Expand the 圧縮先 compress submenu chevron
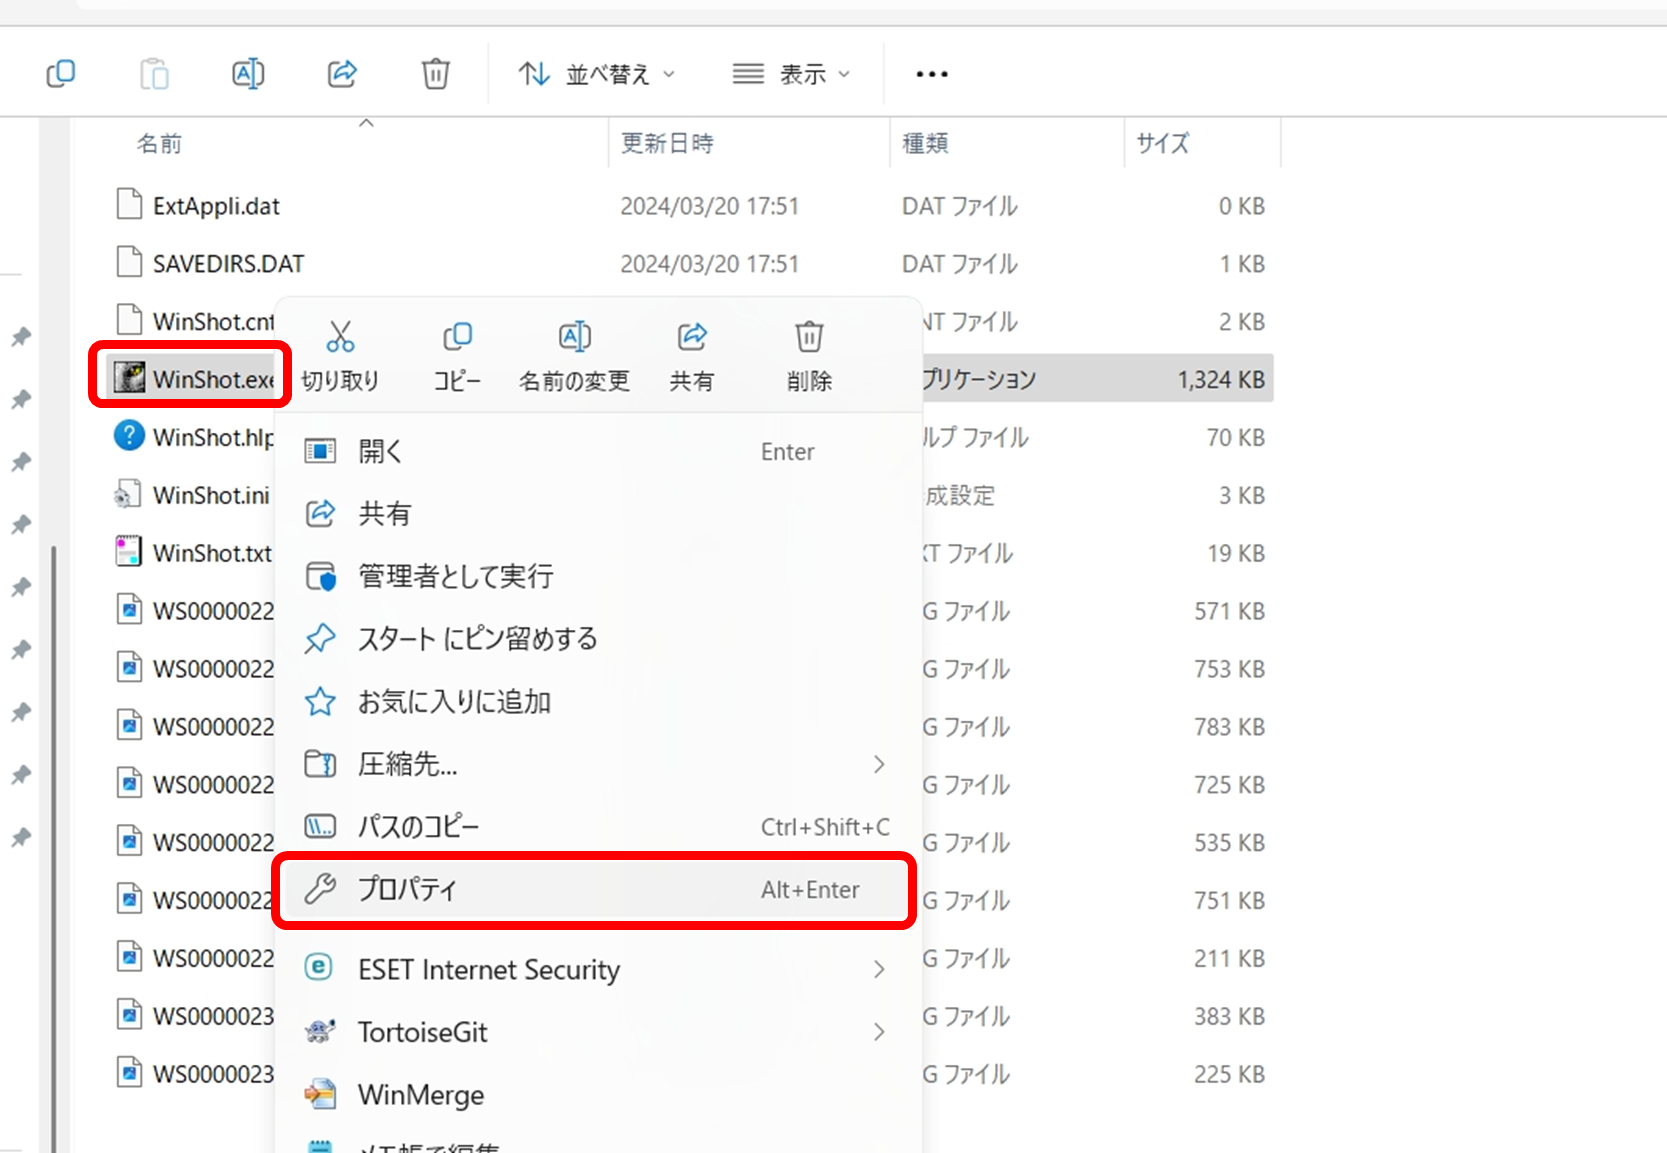1667x1153 pixels. (878, 764)
